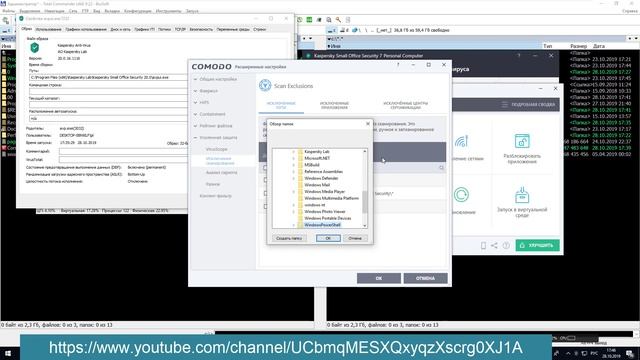
Task: Open the Потоки tab in properties window
Action: [164, 29]
